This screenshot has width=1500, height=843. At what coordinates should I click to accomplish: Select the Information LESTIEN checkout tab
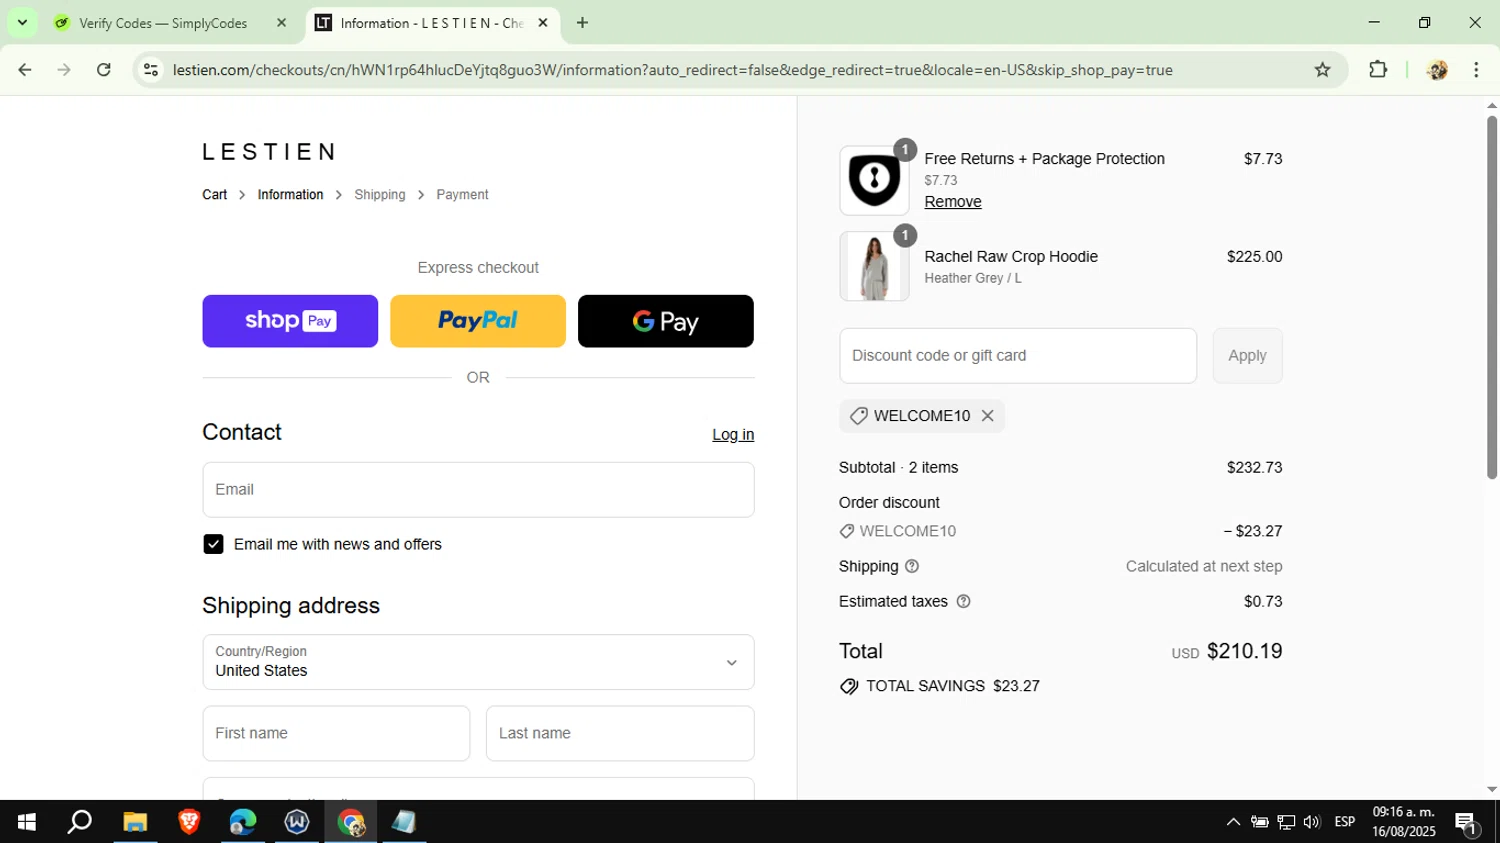click(430, 23)
